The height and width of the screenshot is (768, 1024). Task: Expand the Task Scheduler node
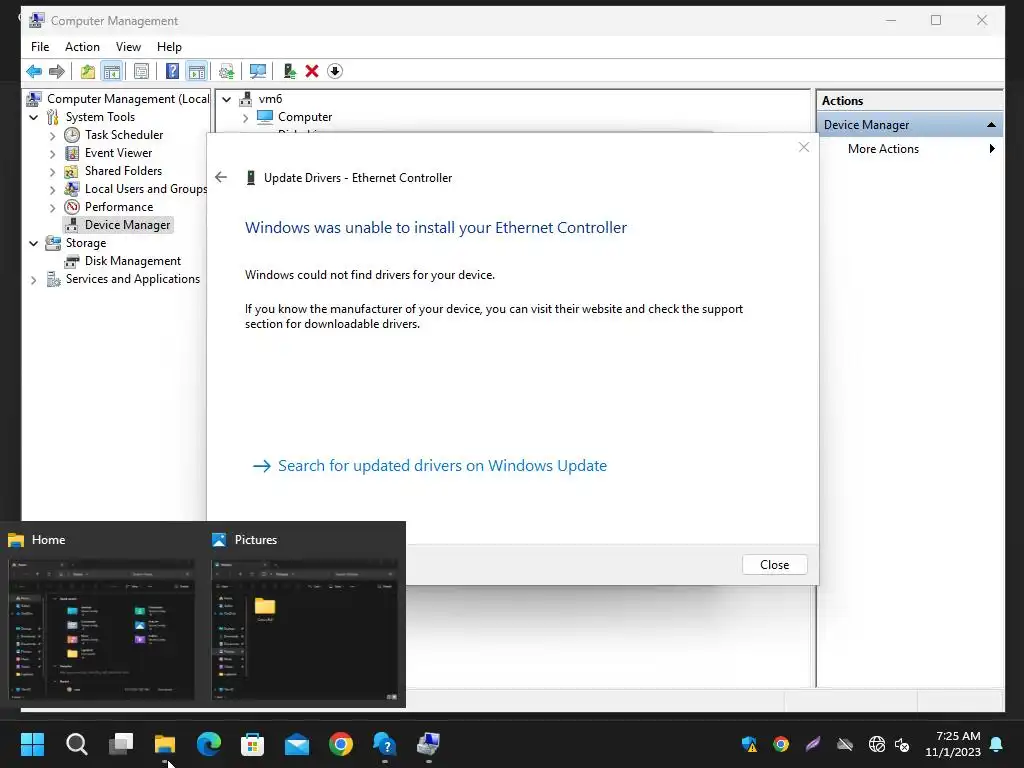coord(52,136)
